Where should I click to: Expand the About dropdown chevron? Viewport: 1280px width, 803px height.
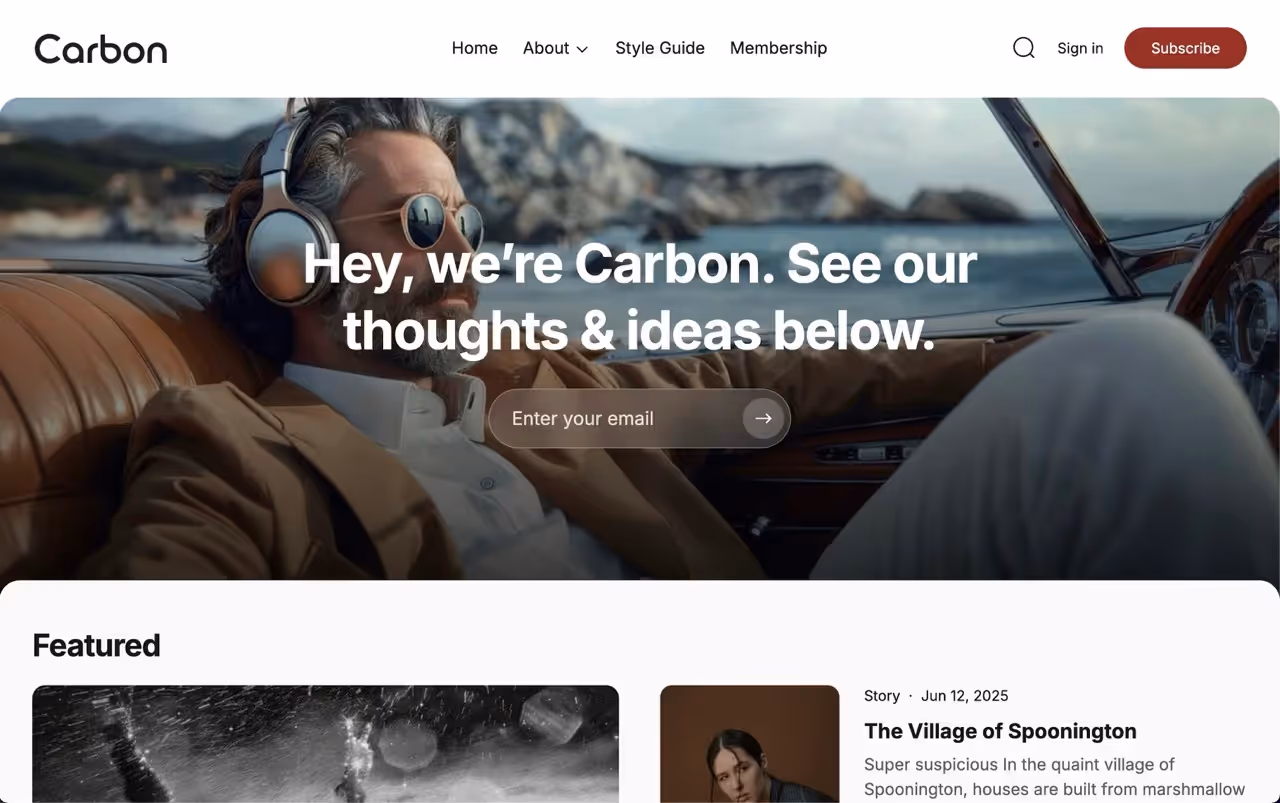[x=582, y=49]
